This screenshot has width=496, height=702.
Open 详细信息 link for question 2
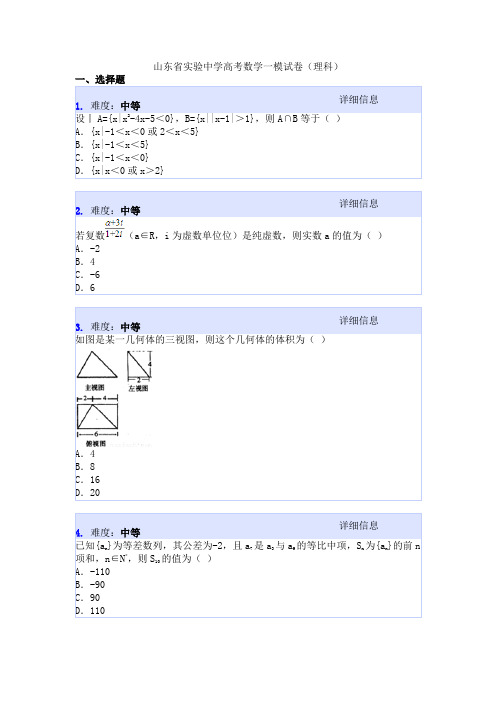click(x=359, y=204)
